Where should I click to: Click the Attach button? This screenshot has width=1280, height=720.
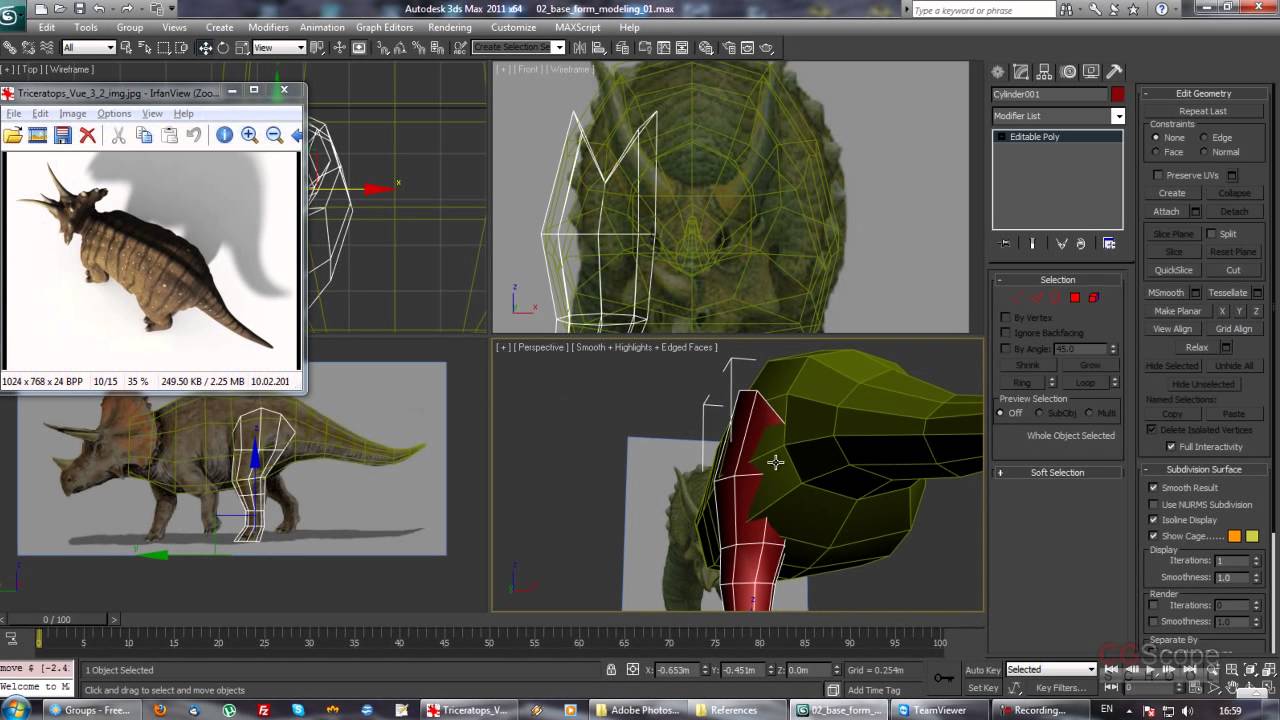point(1166,211)
